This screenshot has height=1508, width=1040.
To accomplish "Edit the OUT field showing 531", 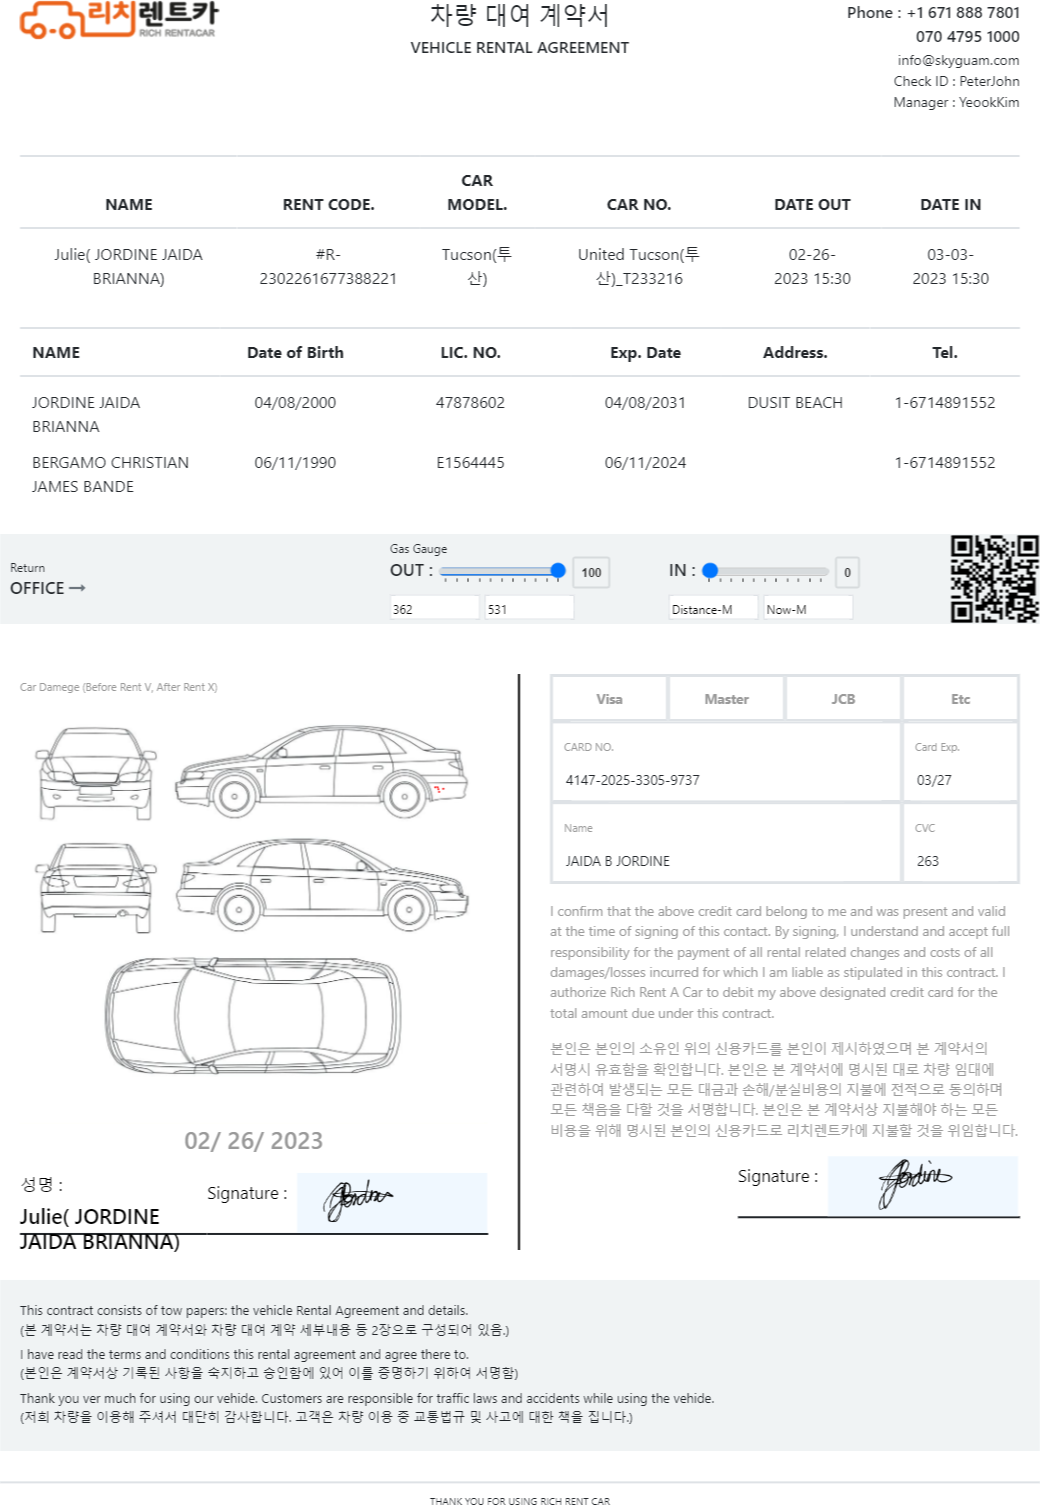I will point(529,608).
